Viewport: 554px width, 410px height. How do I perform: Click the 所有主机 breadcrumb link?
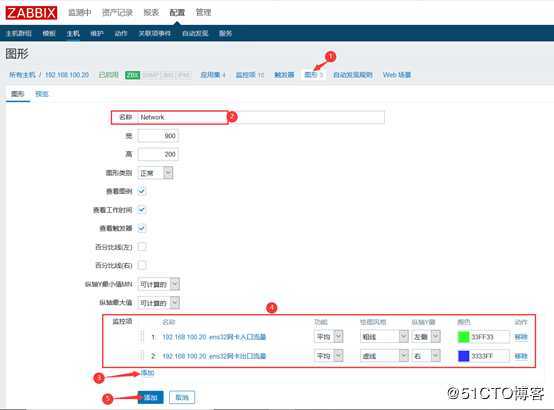pos(22,75)
